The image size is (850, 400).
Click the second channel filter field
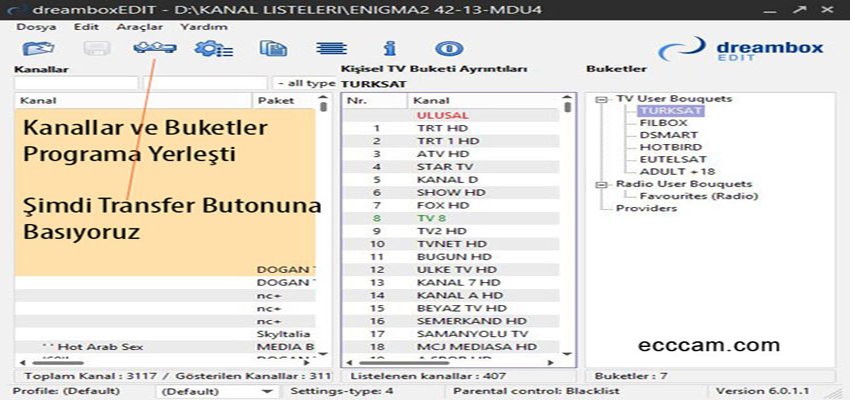pos(204,83)
